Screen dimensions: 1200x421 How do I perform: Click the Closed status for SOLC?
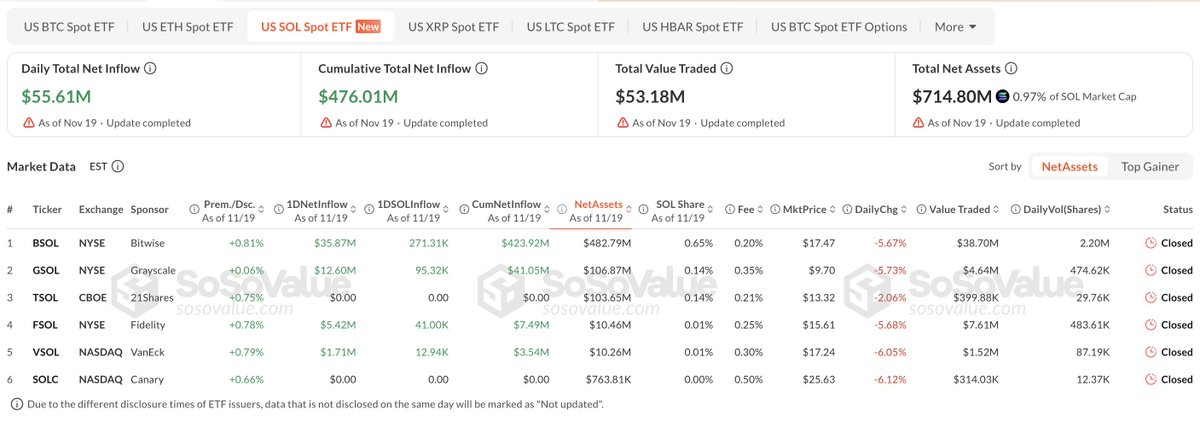point(1169,379)
